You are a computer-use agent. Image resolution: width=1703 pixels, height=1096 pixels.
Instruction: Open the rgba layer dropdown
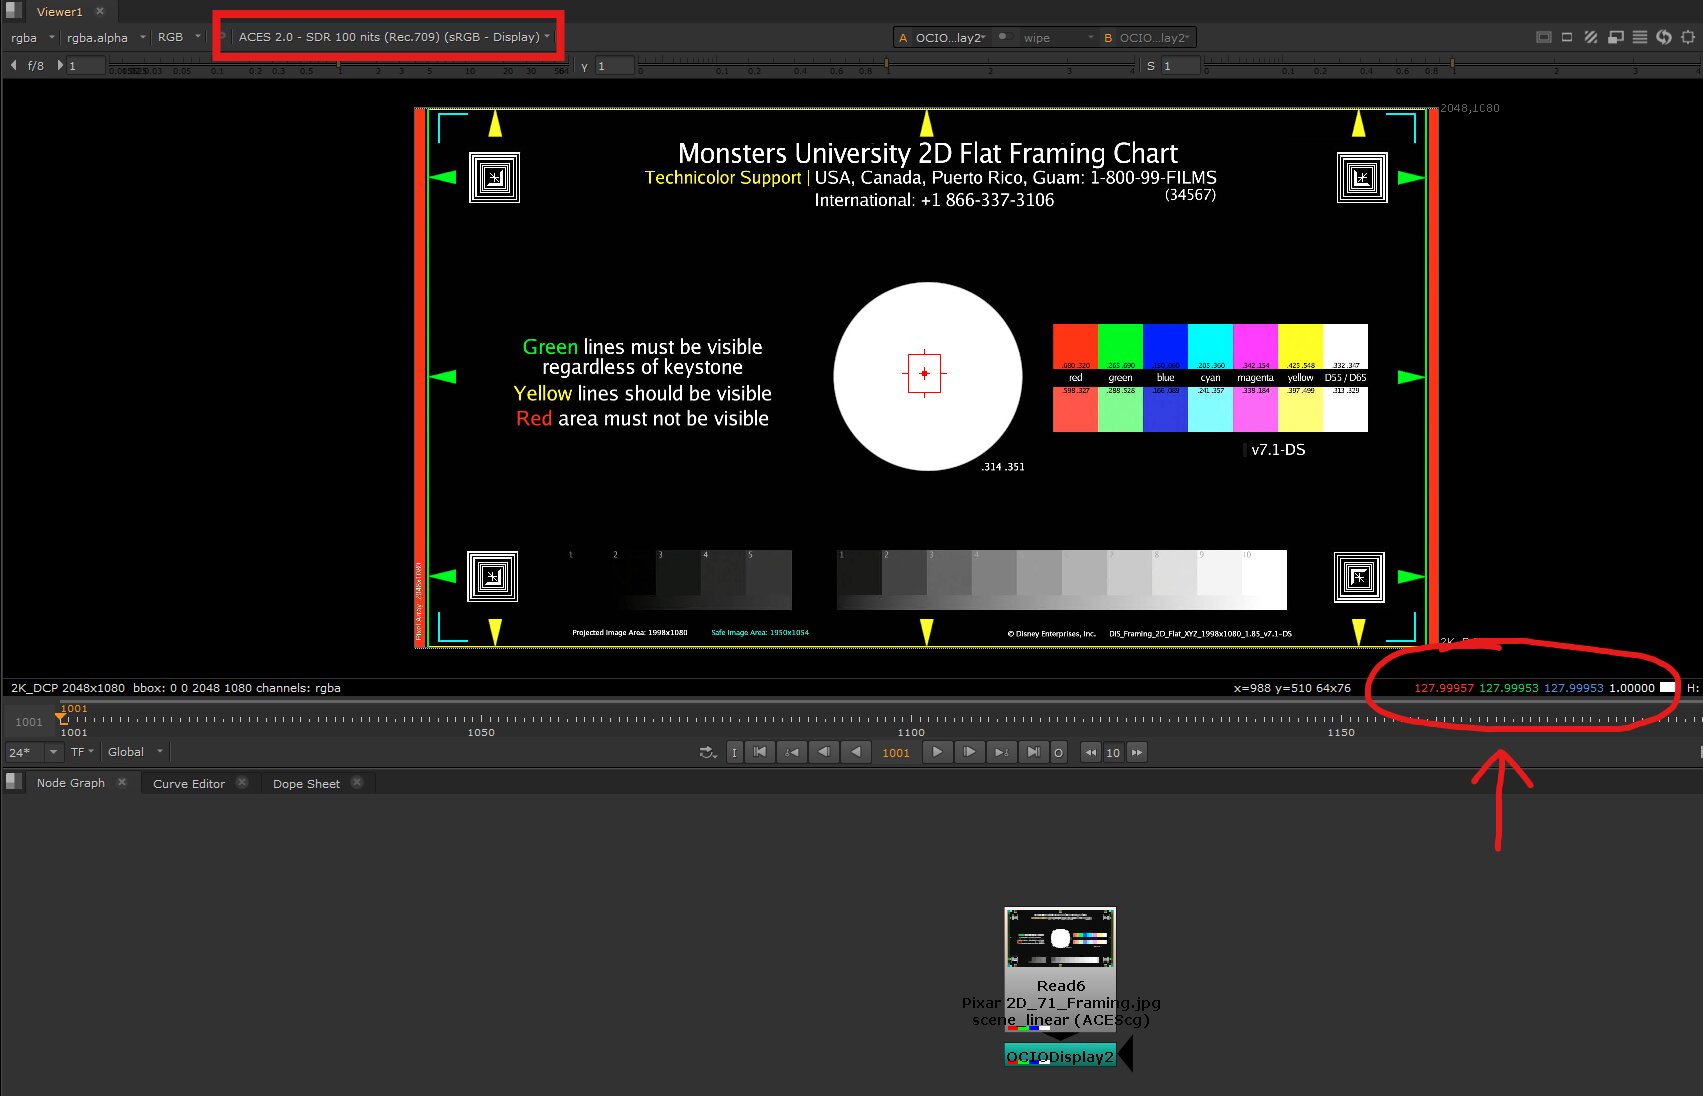[32, 37]
